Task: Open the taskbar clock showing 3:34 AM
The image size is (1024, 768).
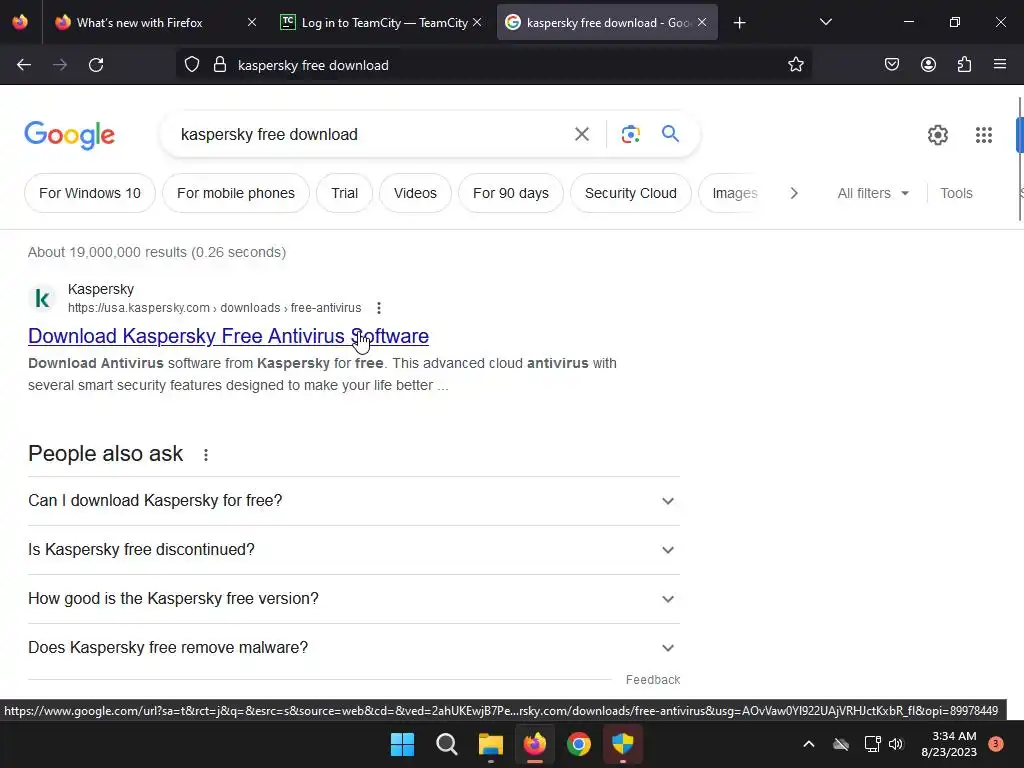Action: pos(949,744)
